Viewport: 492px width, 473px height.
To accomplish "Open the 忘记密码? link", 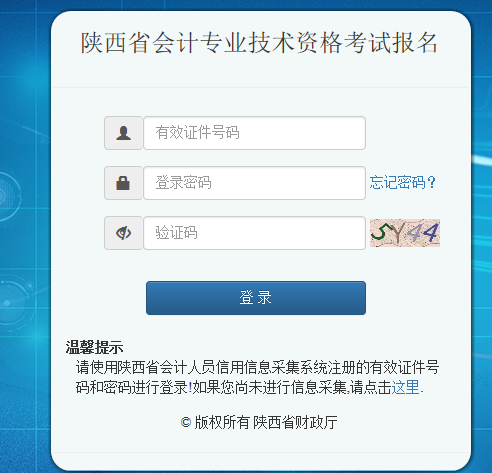I will pyautogui.click(x=402, y=182).
